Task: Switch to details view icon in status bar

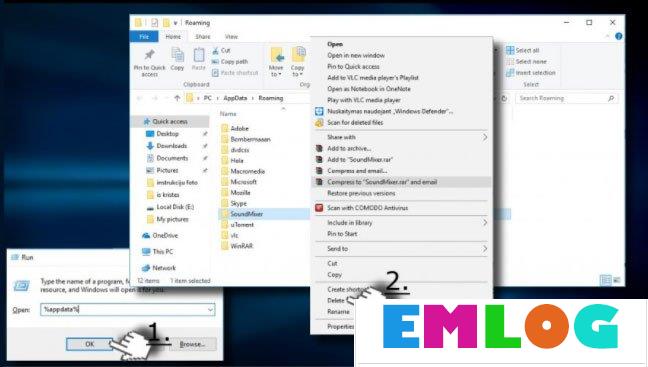Action: [606, 280]
